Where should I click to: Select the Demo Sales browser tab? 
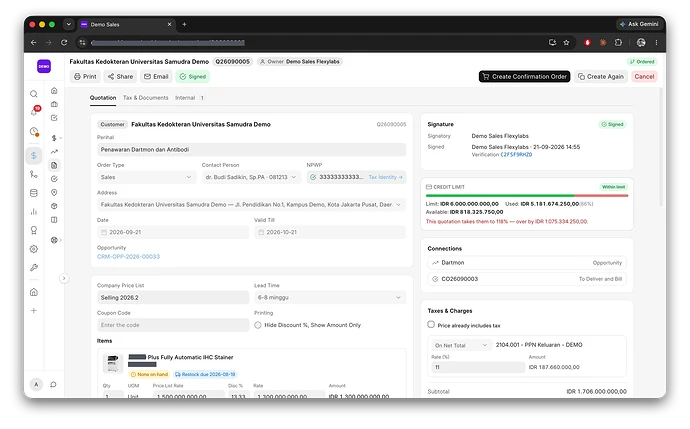click(x=126, y=25)
